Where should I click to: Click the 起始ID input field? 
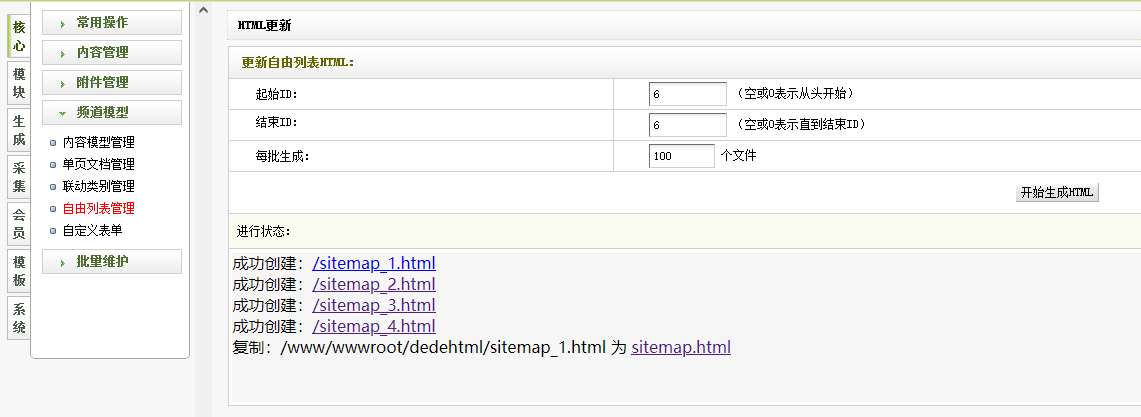(x=687, y=94)
